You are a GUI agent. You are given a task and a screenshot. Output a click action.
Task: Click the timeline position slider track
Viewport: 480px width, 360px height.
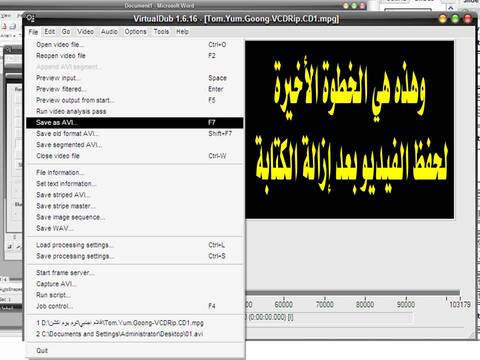pyautogui.click(x=353, y=293)
